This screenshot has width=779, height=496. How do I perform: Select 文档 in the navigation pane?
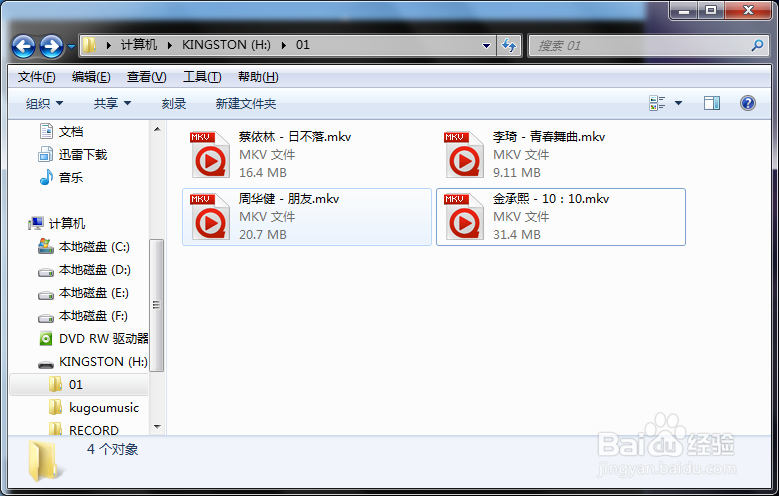coord(71,132)
